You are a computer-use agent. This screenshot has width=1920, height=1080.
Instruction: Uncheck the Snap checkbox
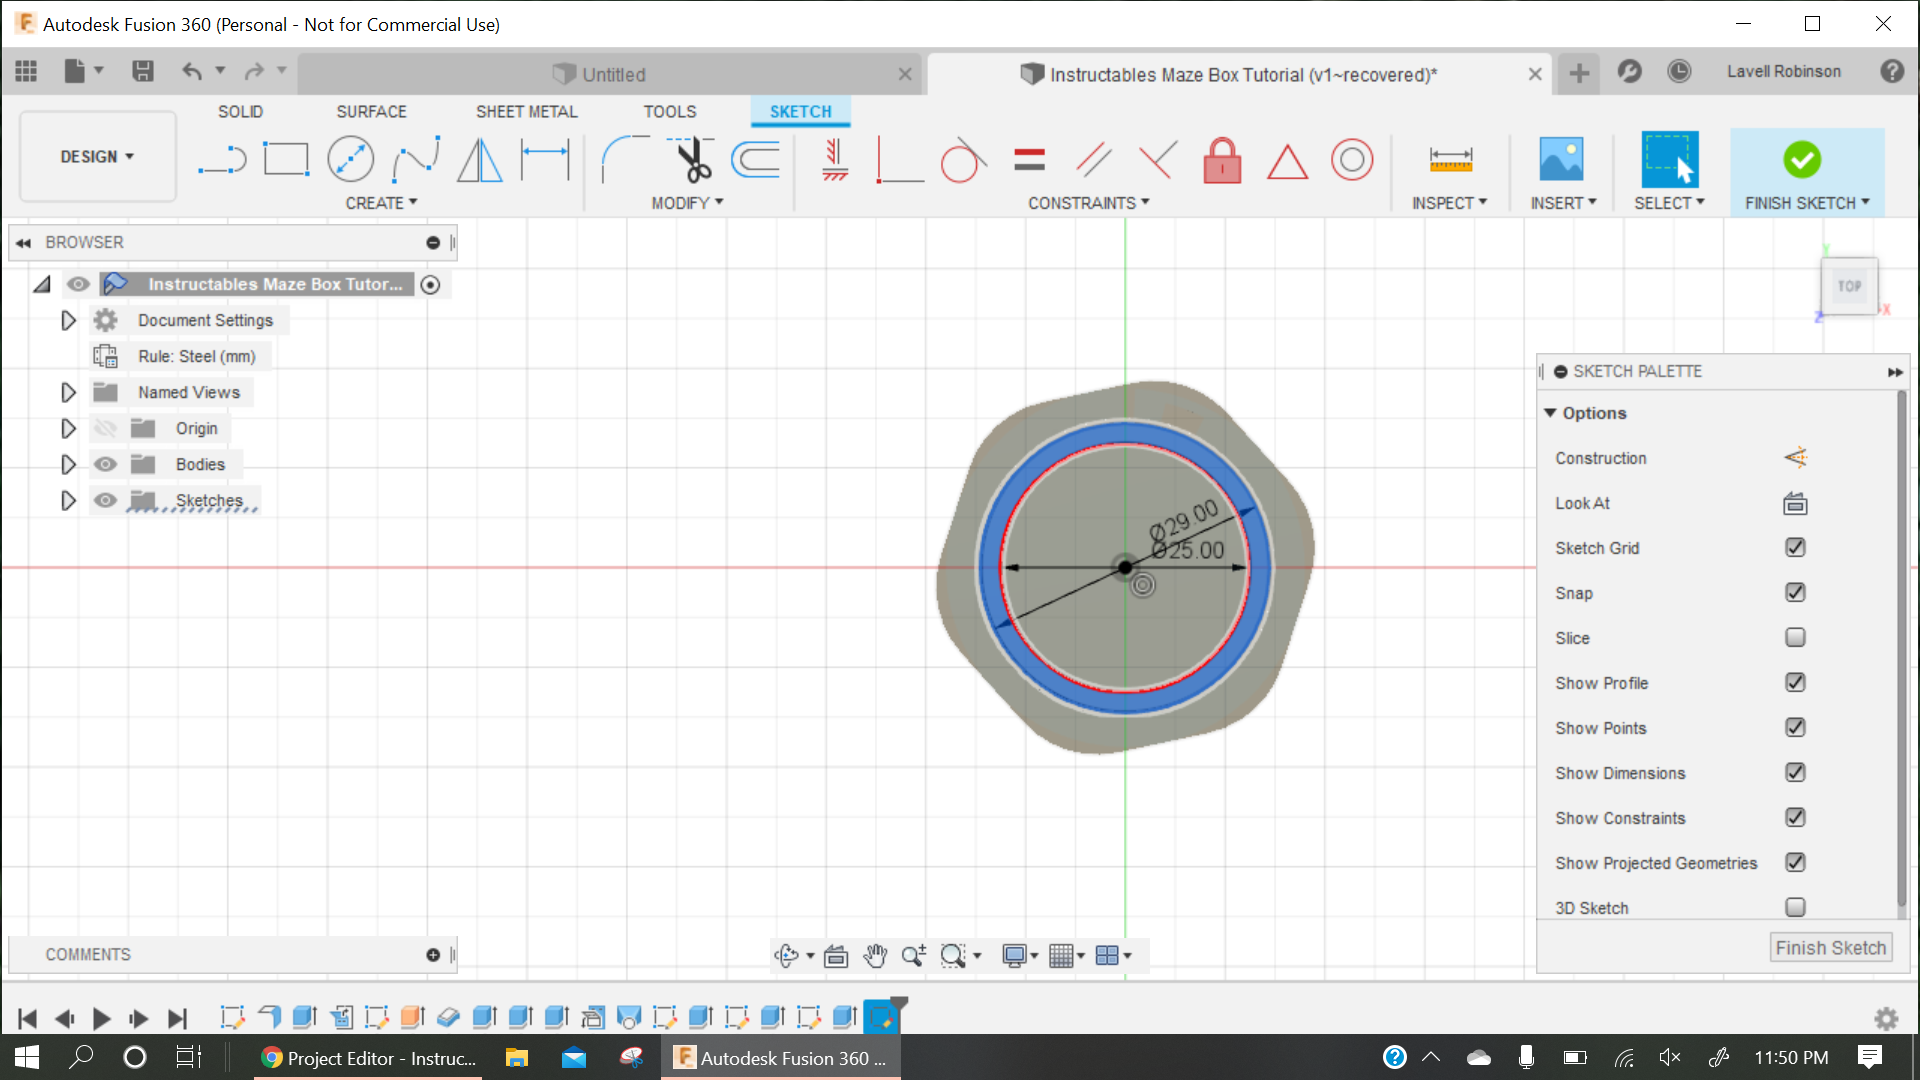point(1795,593)
